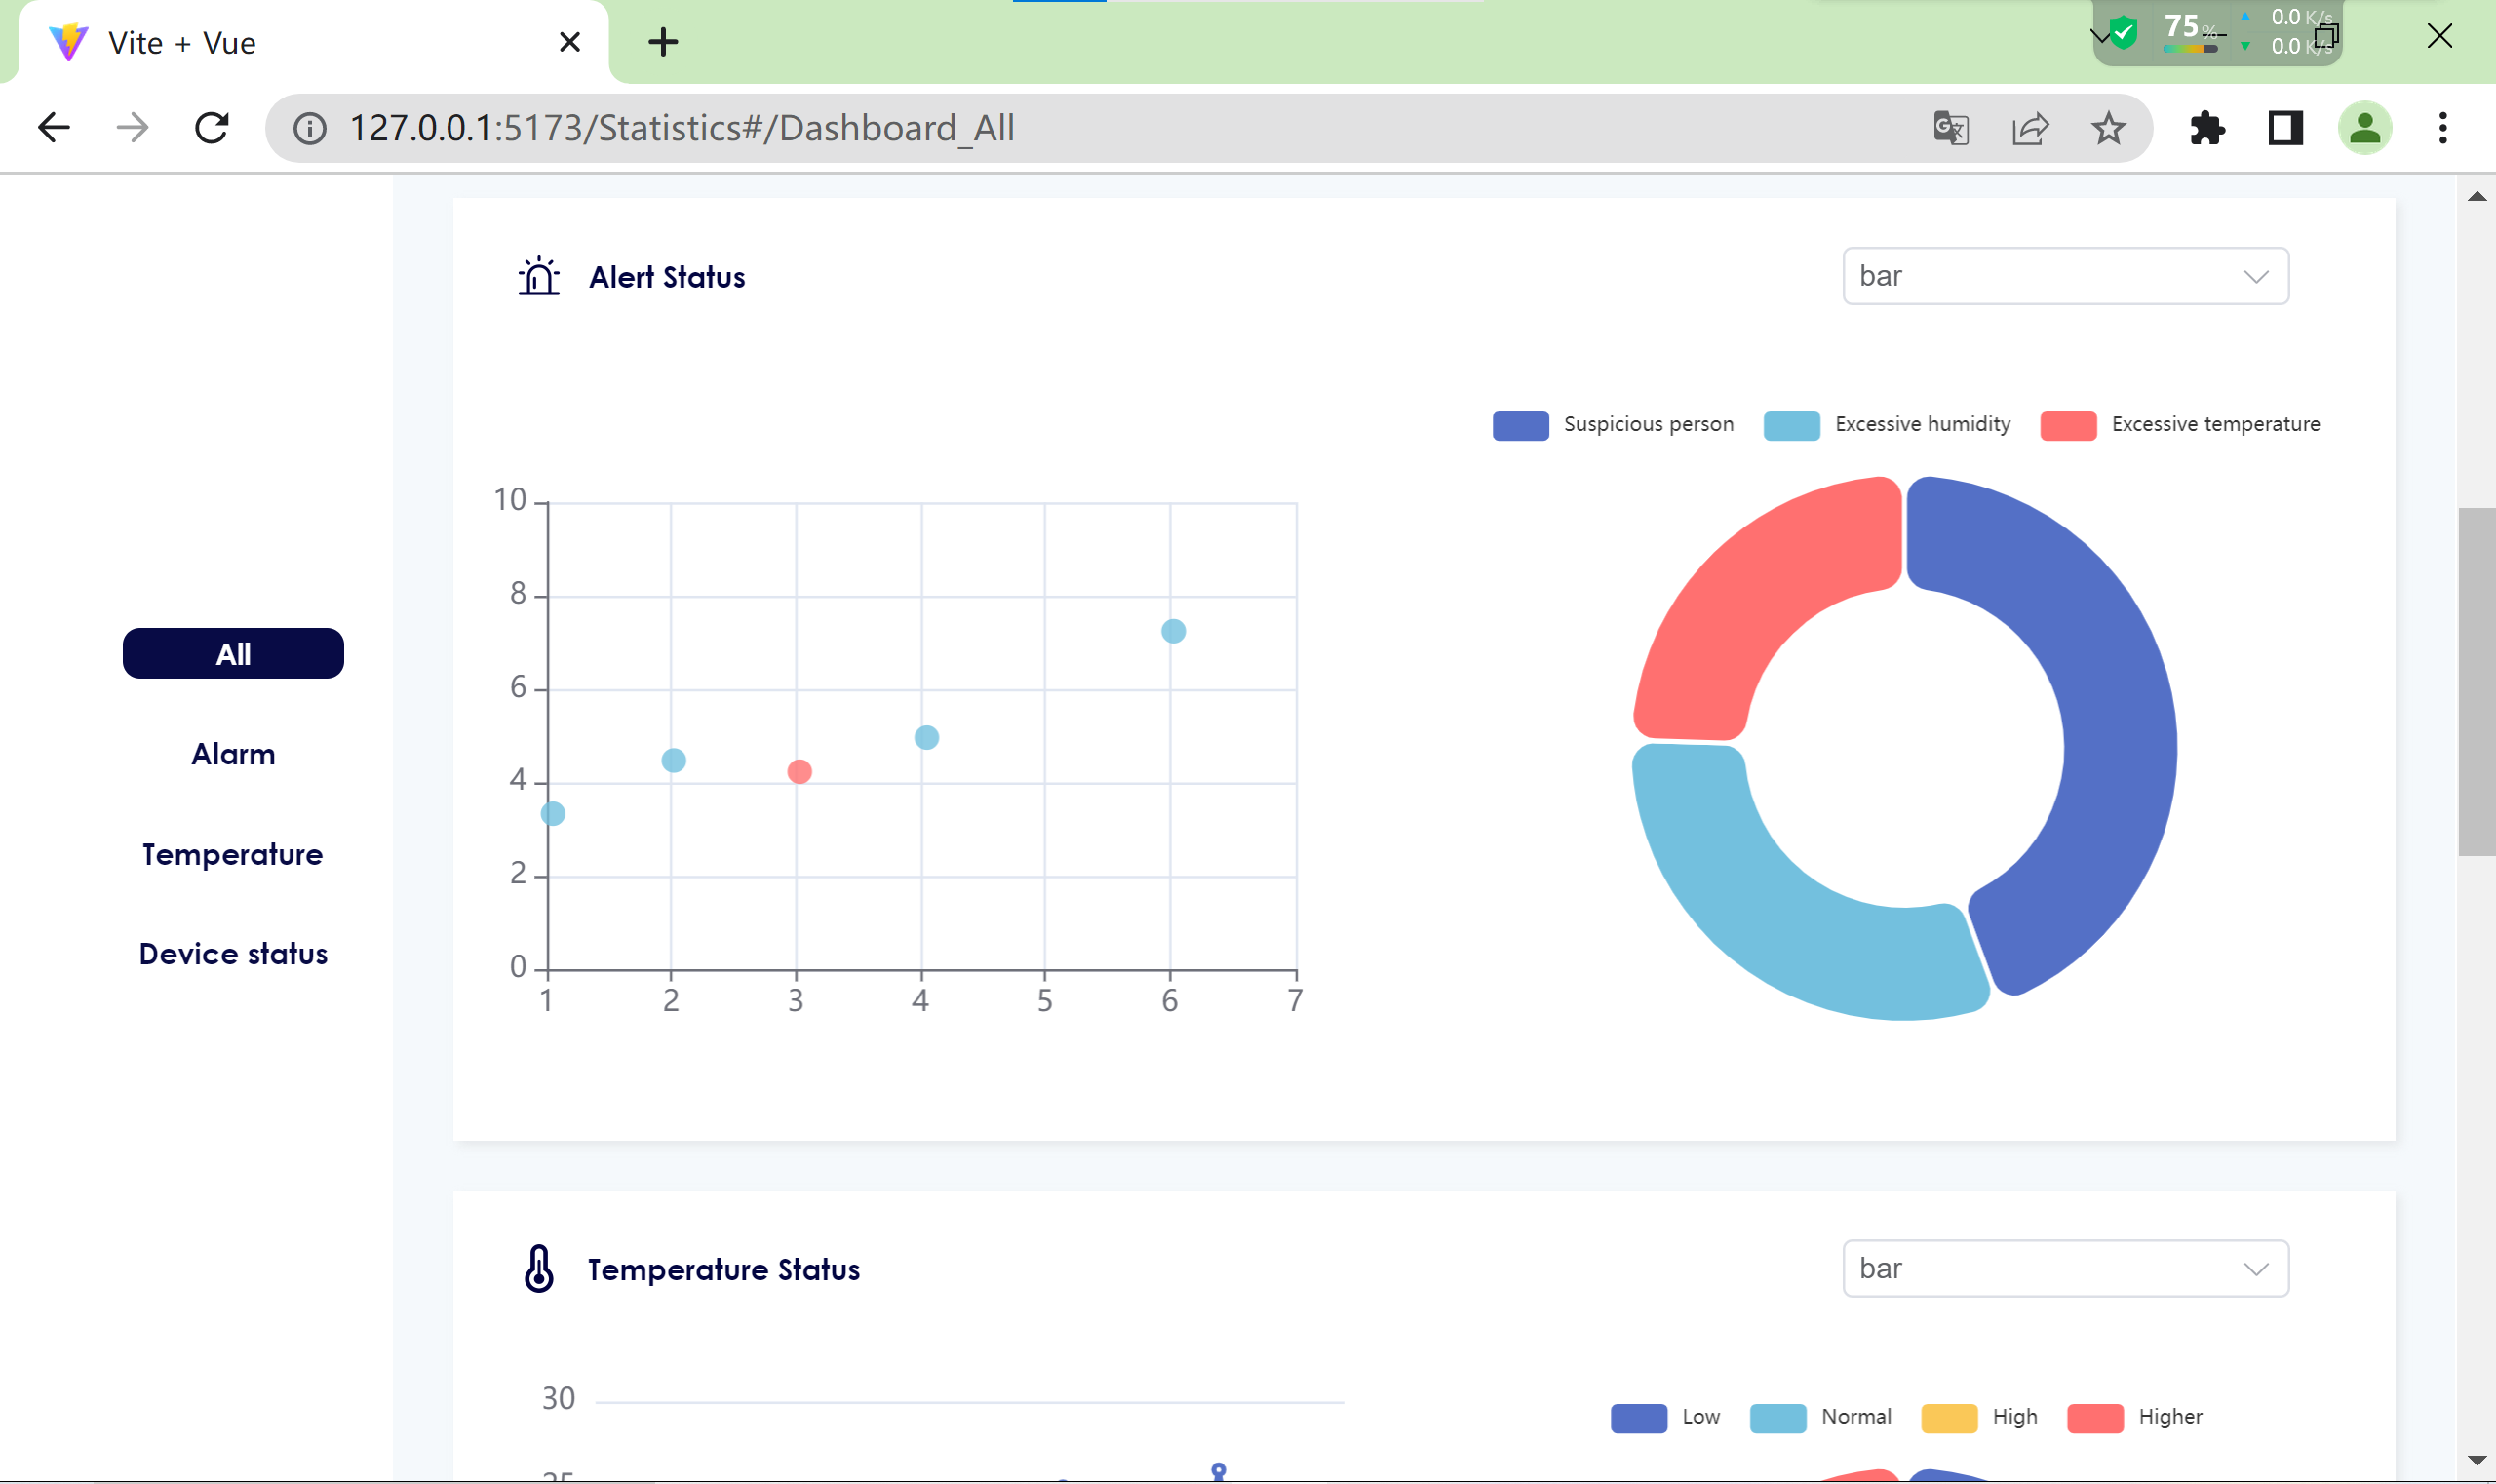Image resolution: width=2496 pixels, height=1484 pixels.
Task: Click the red scatter point at x=3
Action: 799,772
